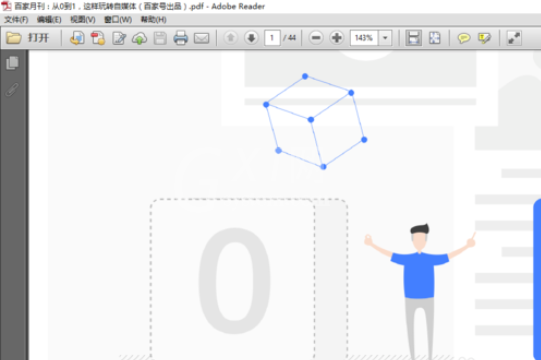Image resolution: width=541 pixels, height=360 pixels.
Task: Go to next page with down arrow
Action: [251, 38]
